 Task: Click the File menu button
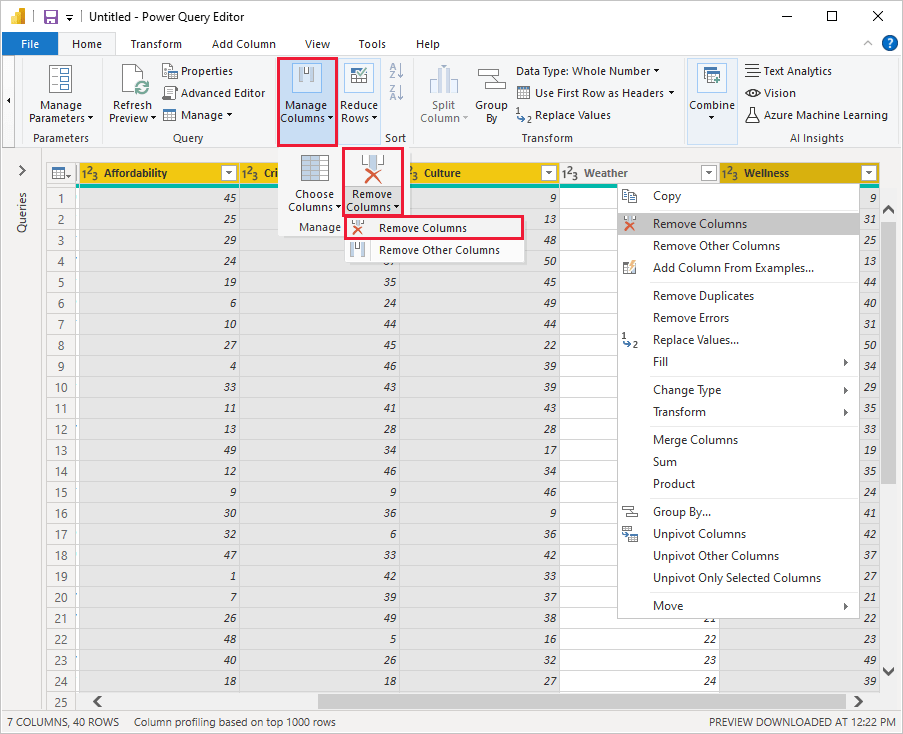click(x=30, y=43)
